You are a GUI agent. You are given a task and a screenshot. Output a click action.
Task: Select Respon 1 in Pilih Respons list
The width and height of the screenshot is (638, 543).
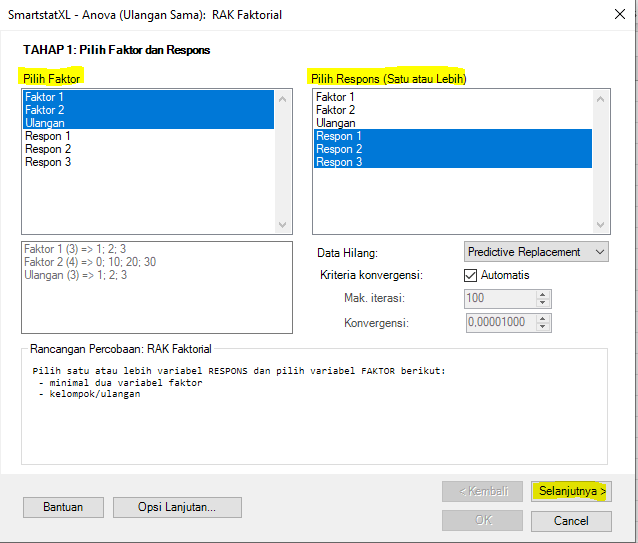point(339,136)
